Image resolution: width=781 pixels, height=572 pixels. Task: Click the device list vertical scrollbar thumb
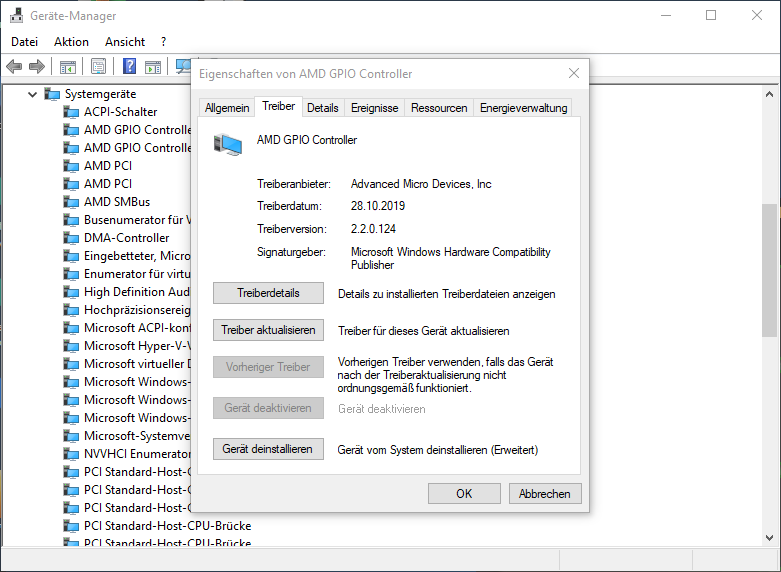[769, 271]
